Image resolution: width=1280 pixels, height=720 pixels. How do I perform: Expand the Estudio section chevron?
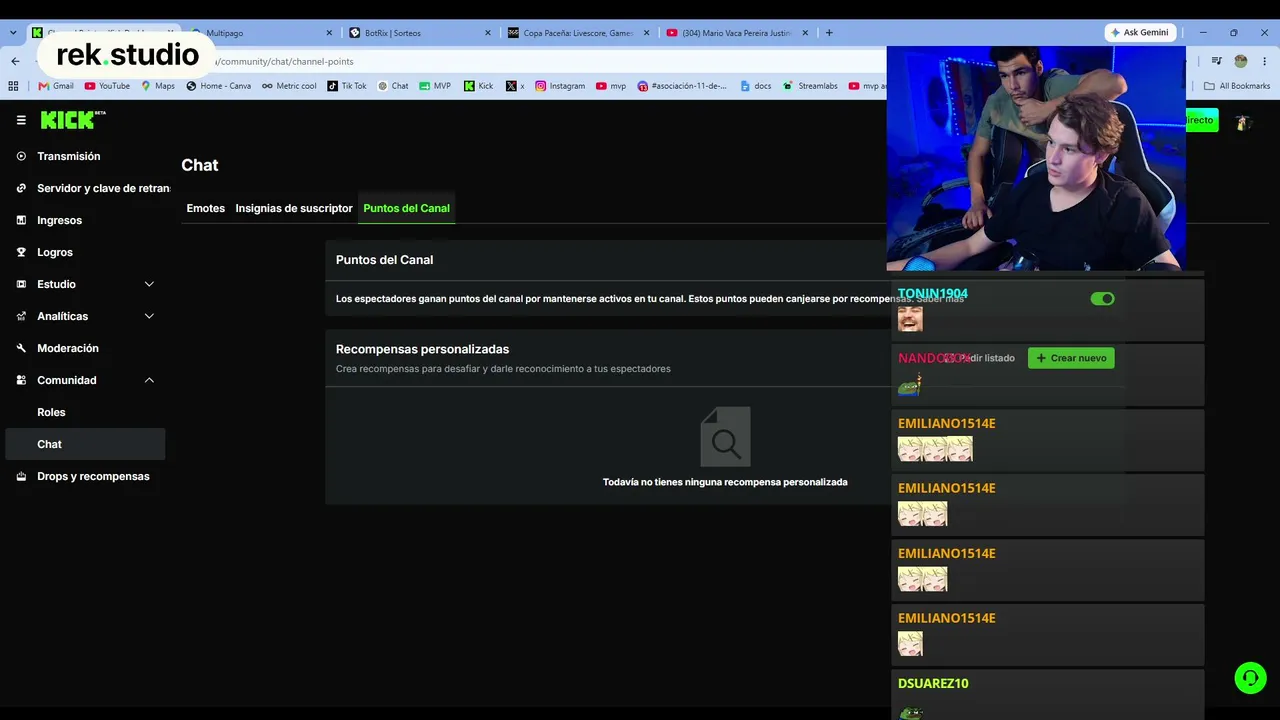coord(149,284)
